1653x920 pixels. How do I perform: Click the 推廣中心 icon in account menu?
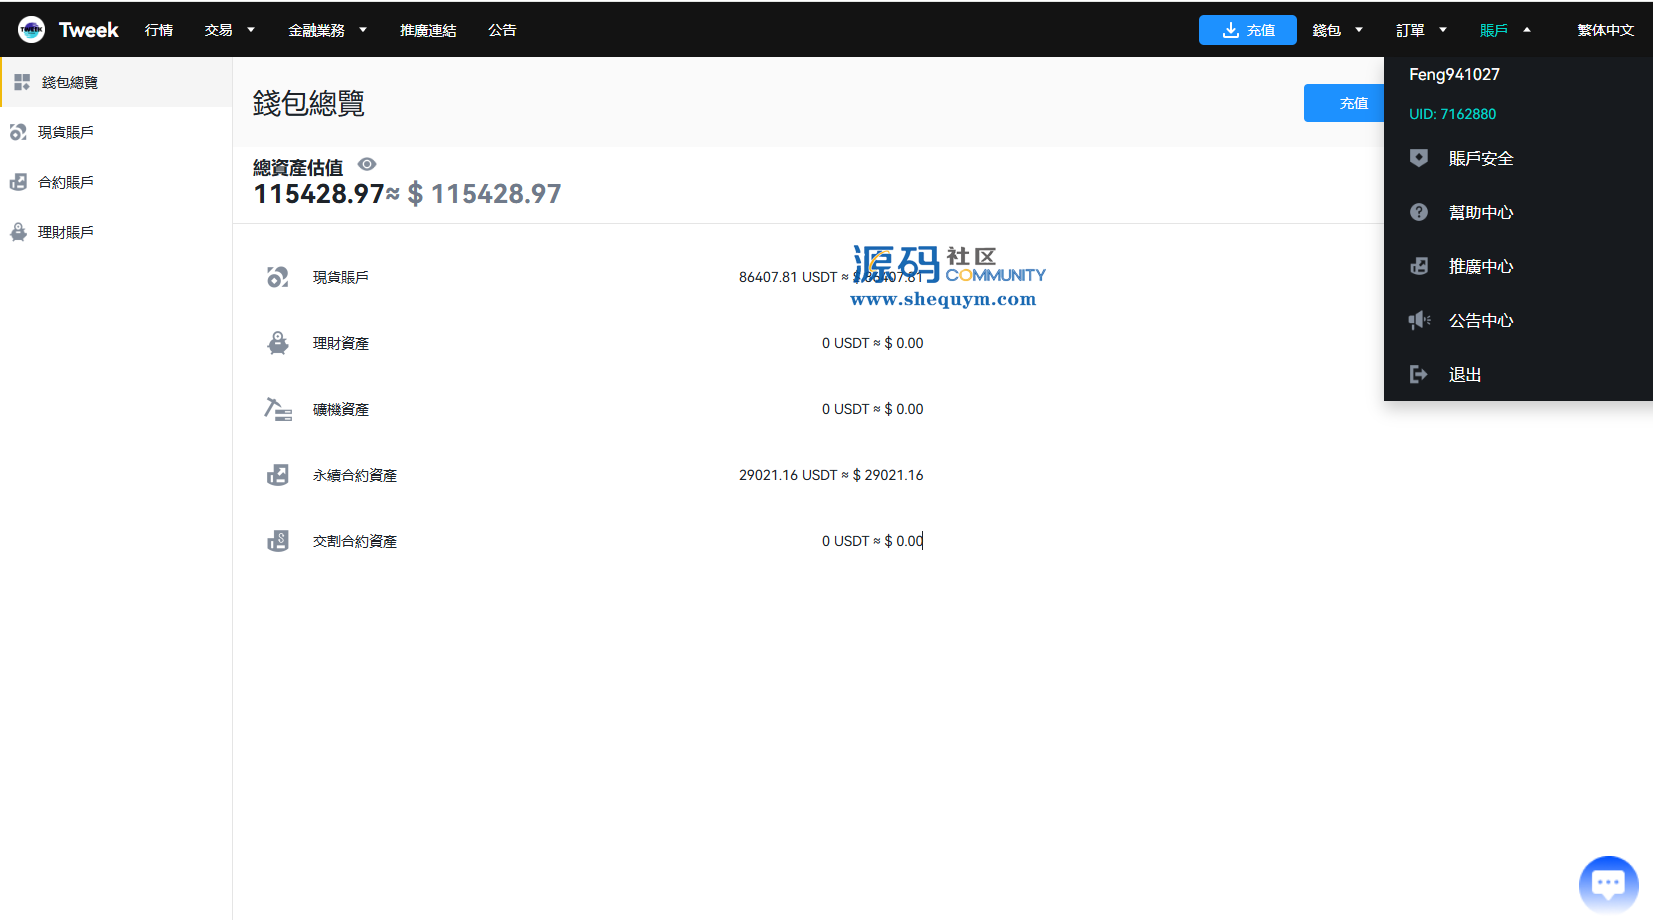(x=1418, y=266)
